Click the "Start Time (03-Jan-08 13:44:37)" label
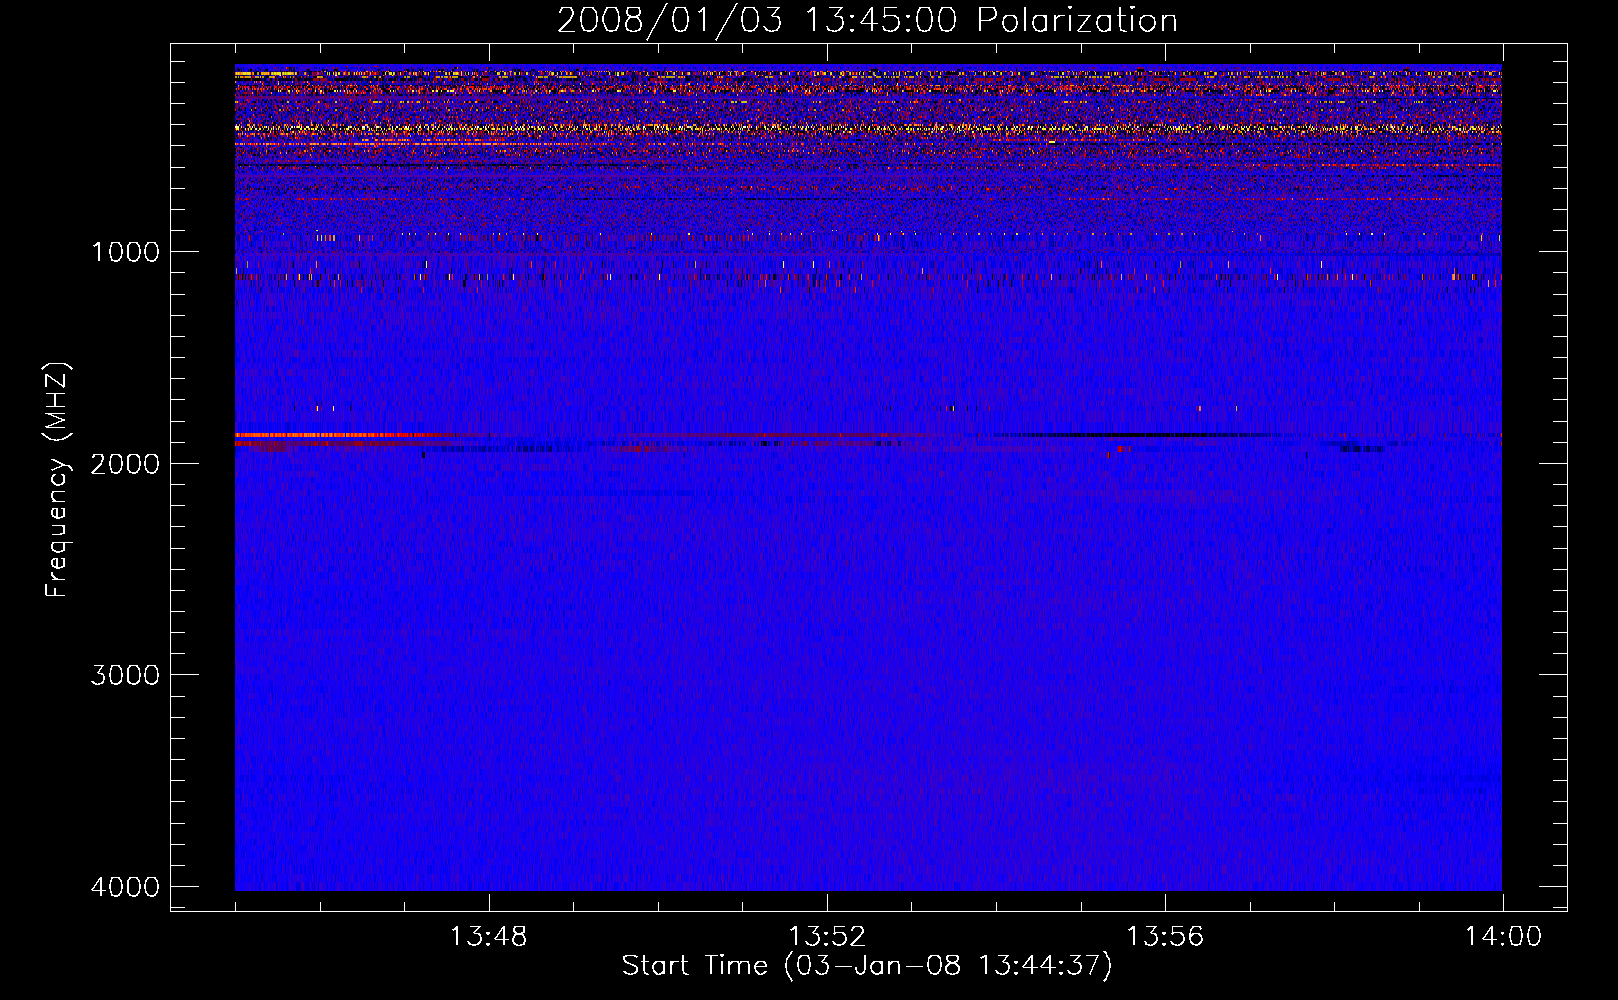Screen dimensions: 1618x1000 (867, 966)
